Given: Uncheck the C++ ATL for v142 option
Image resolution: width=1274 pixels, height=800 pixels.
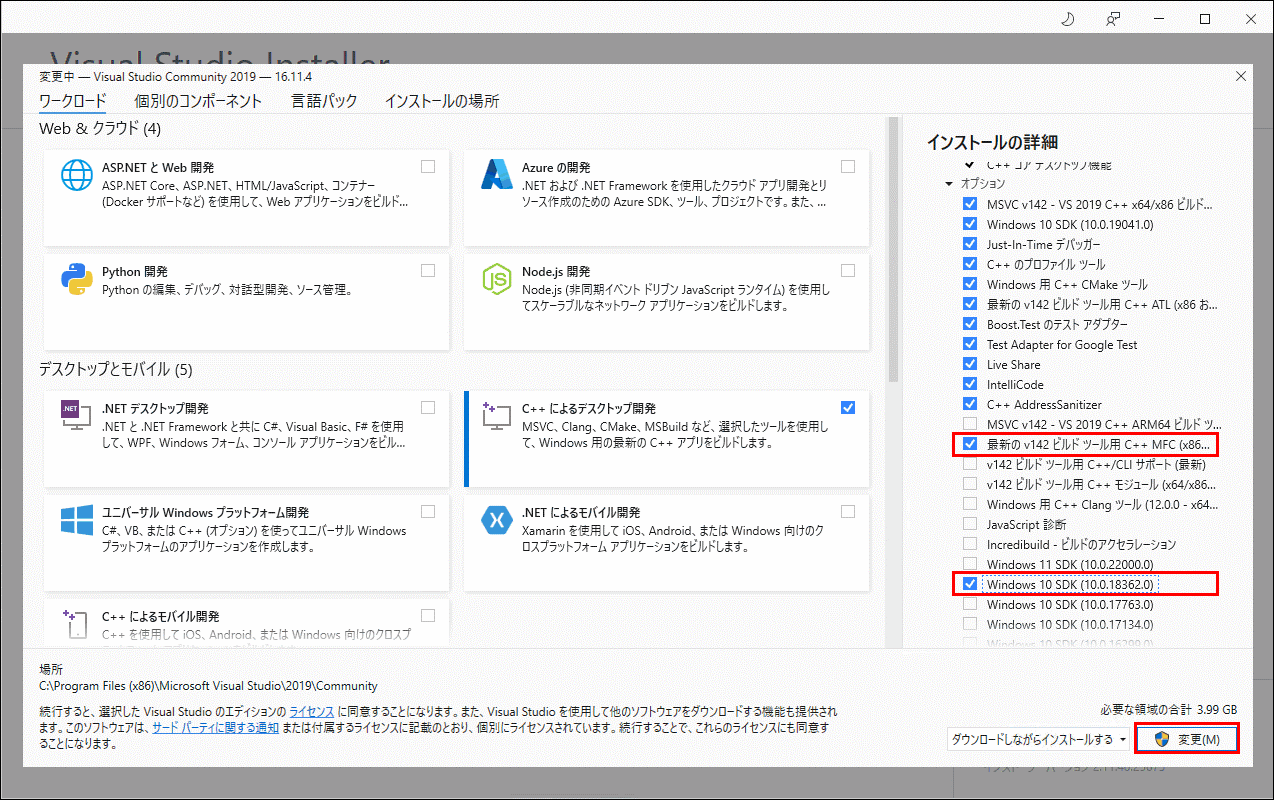Looking at the screenshot, I should click(x=969, y=304).
